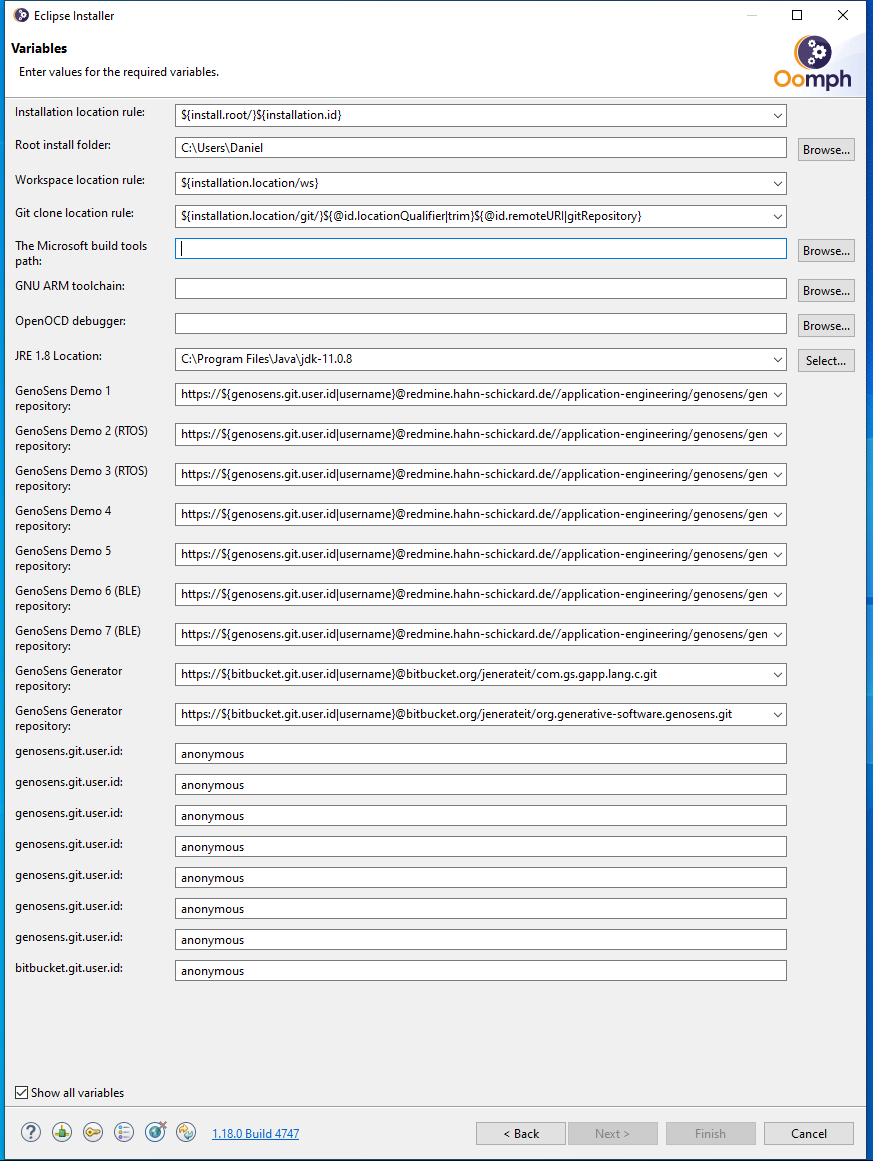
Task: Click the bitbucket.git.user.id anonymous field
Action: pyautogui.click(x=481, y=971)
